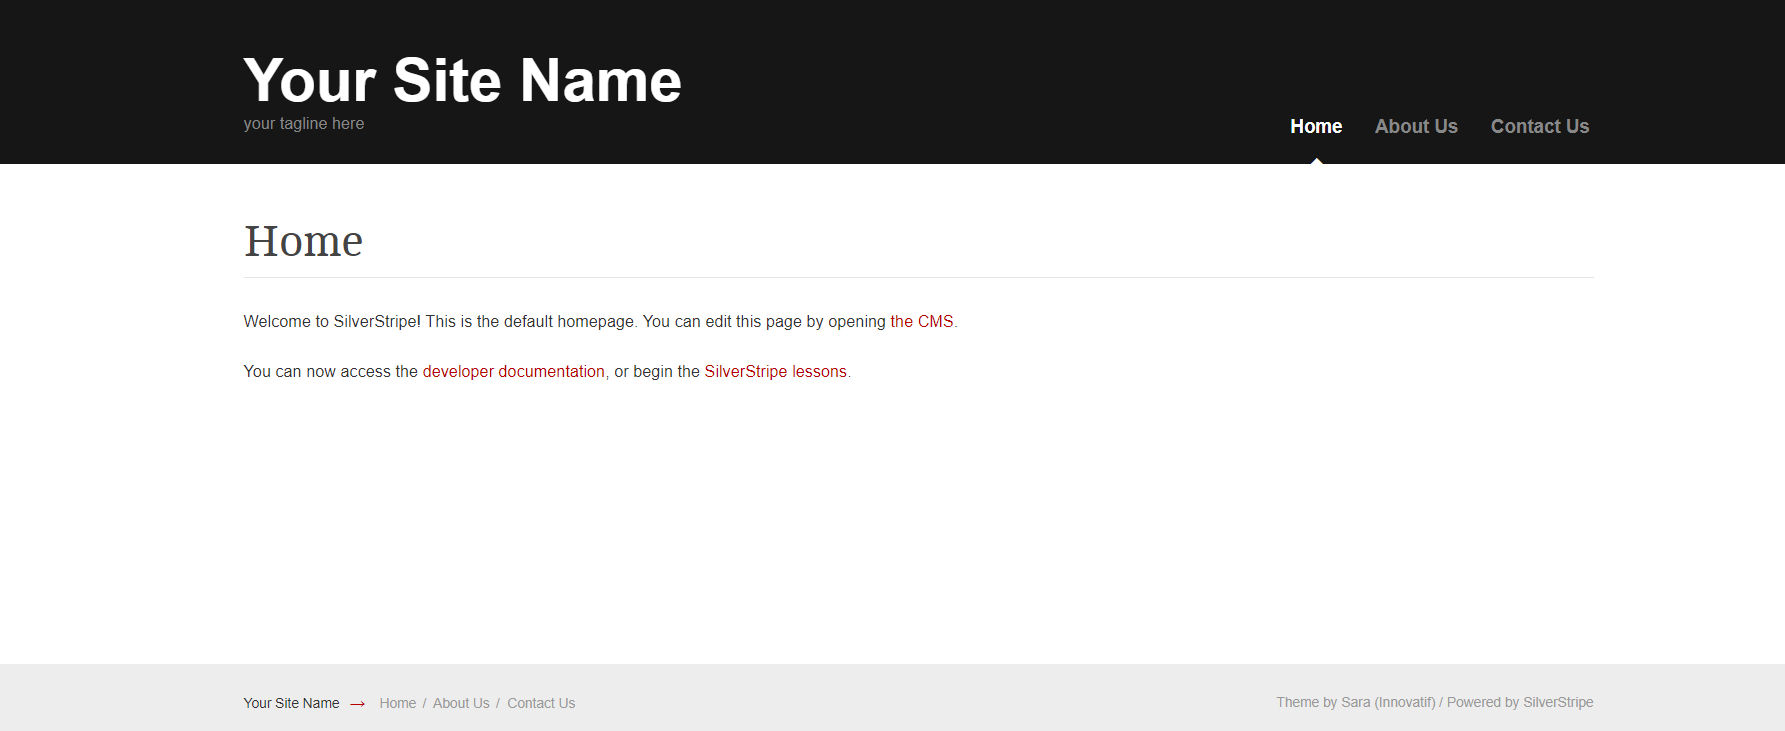1785x731 pixels.
Task: Open the footer 'SilverStripe' powered-by link
Action: (x=1558, y=702)
